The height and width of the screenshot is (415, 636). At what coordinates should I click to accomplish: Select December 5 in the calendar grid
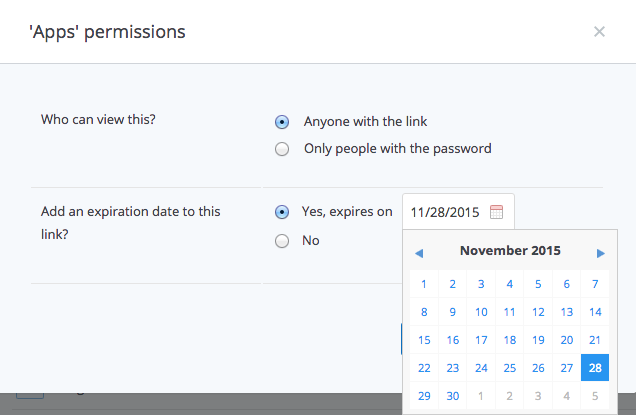click(595, 396)
